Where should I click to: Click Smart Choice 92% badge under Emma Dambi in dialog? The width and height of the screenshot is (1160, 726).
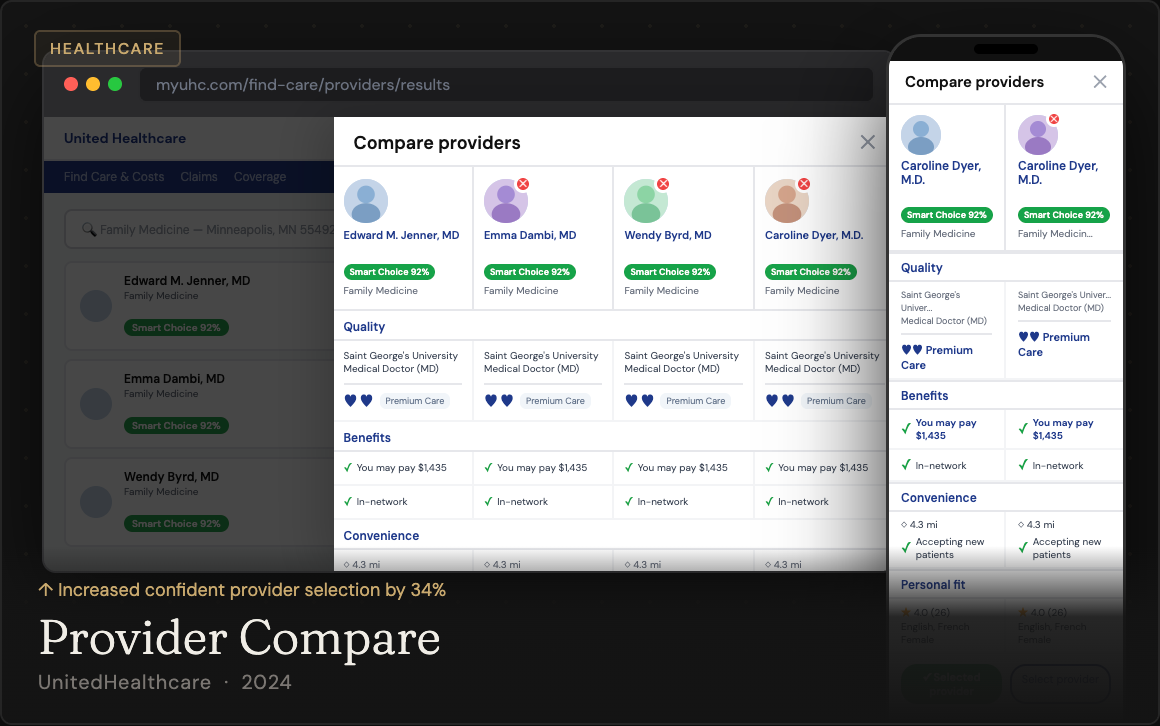click(x=530, y=272)
